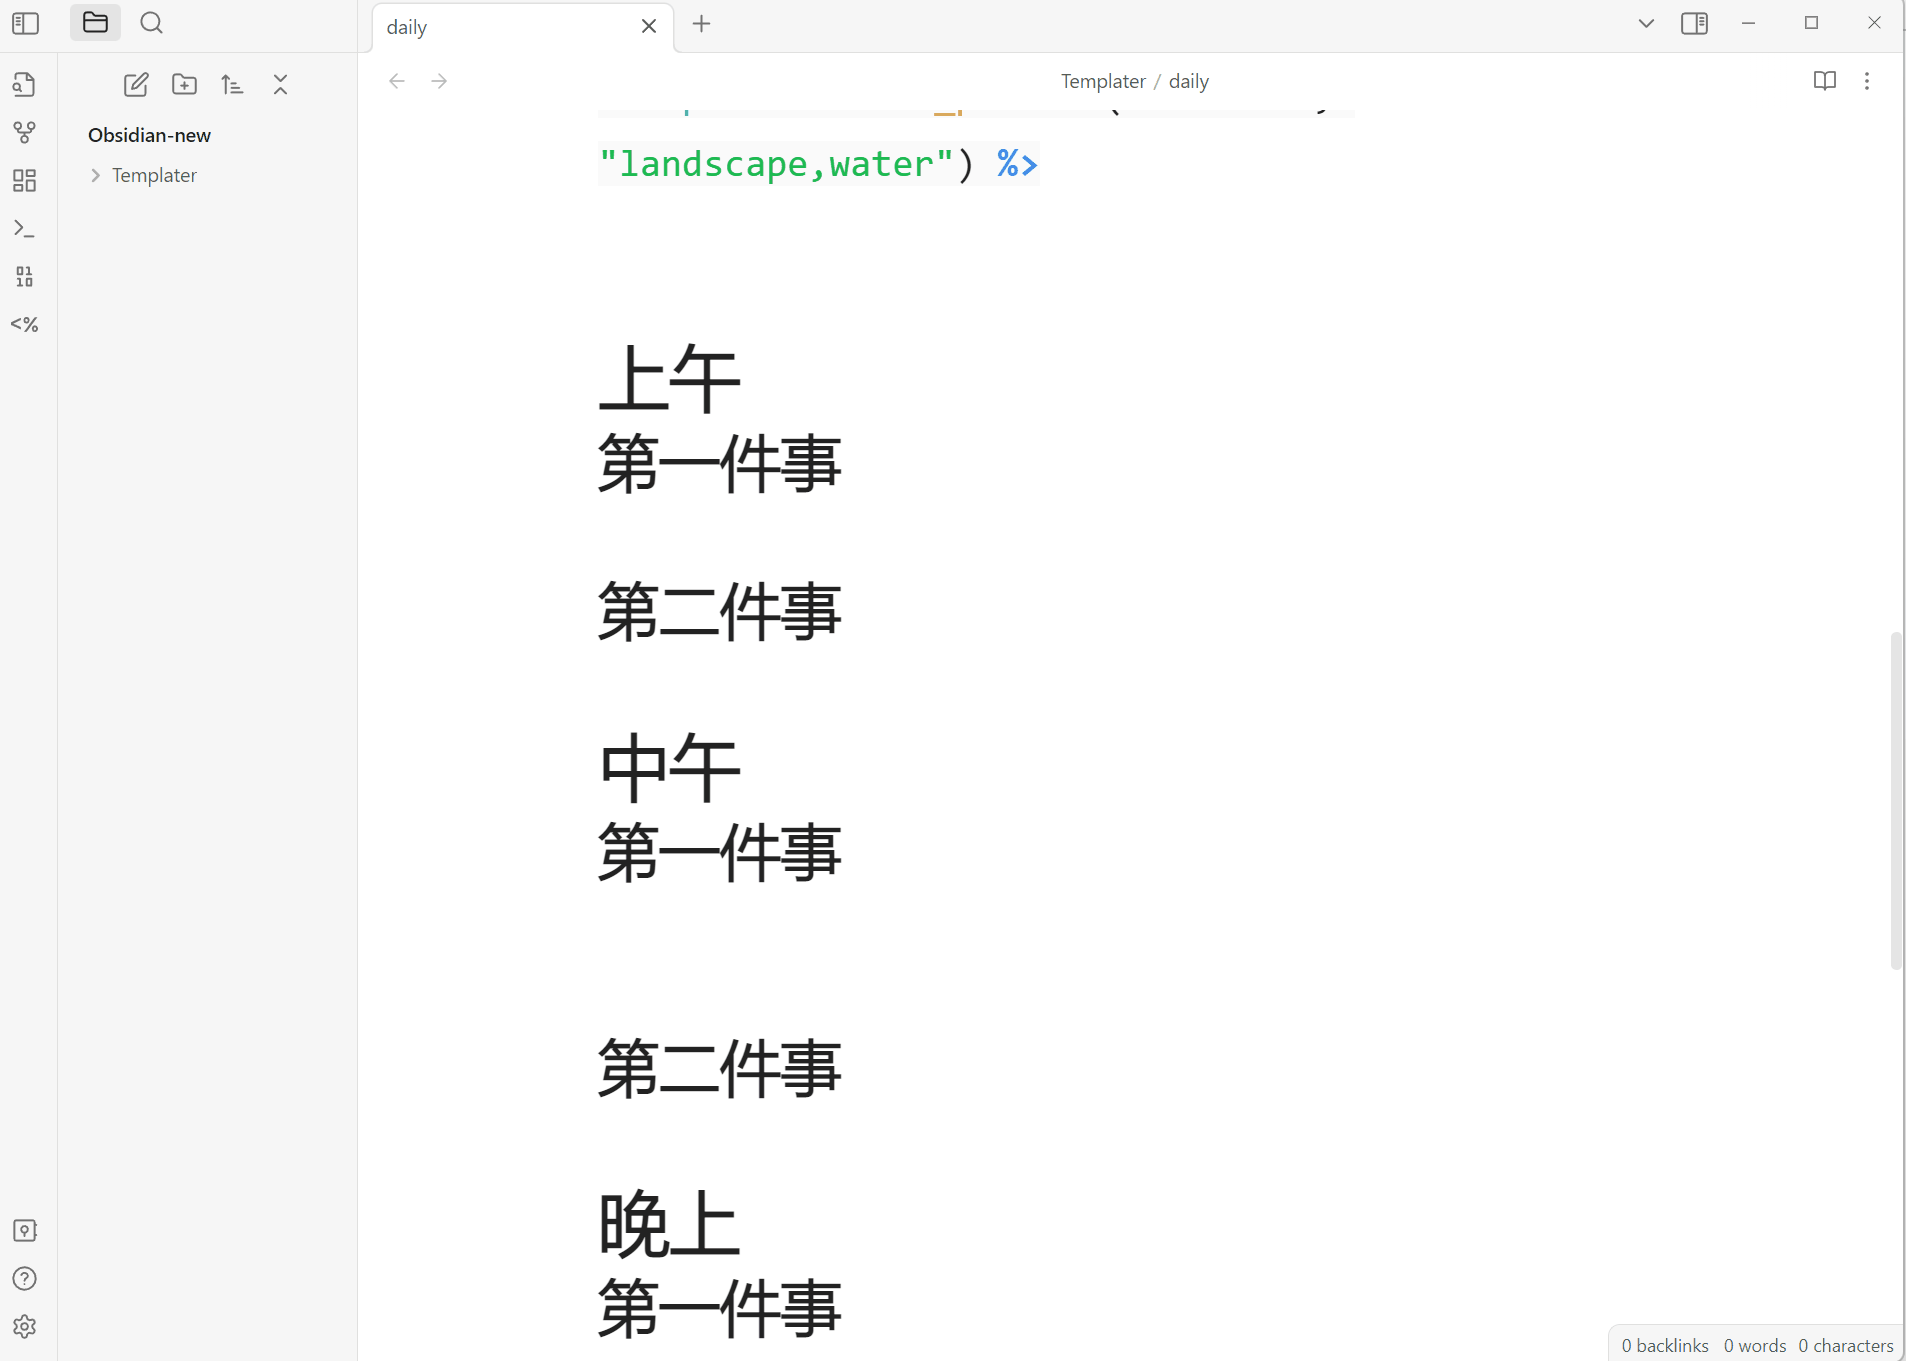Toggle the left sidebar collapse icon
The width and height of the screenshot is (1906, 1361).
[25, 23]
